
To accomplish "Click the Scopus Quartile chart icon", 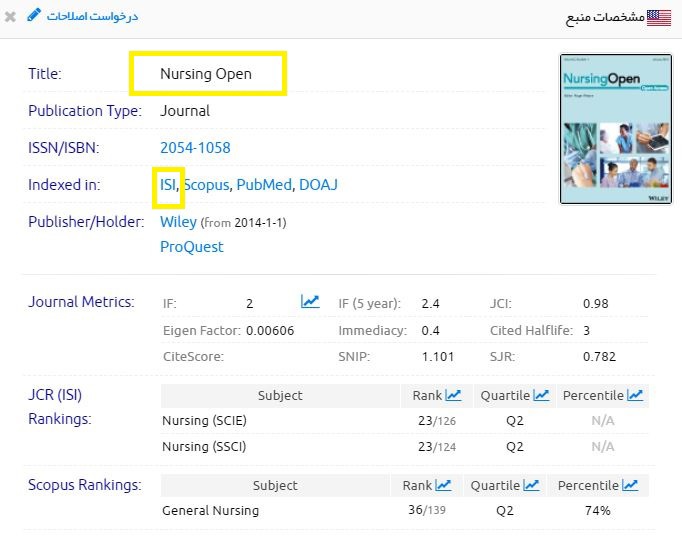I will click(x=531, y=486).
